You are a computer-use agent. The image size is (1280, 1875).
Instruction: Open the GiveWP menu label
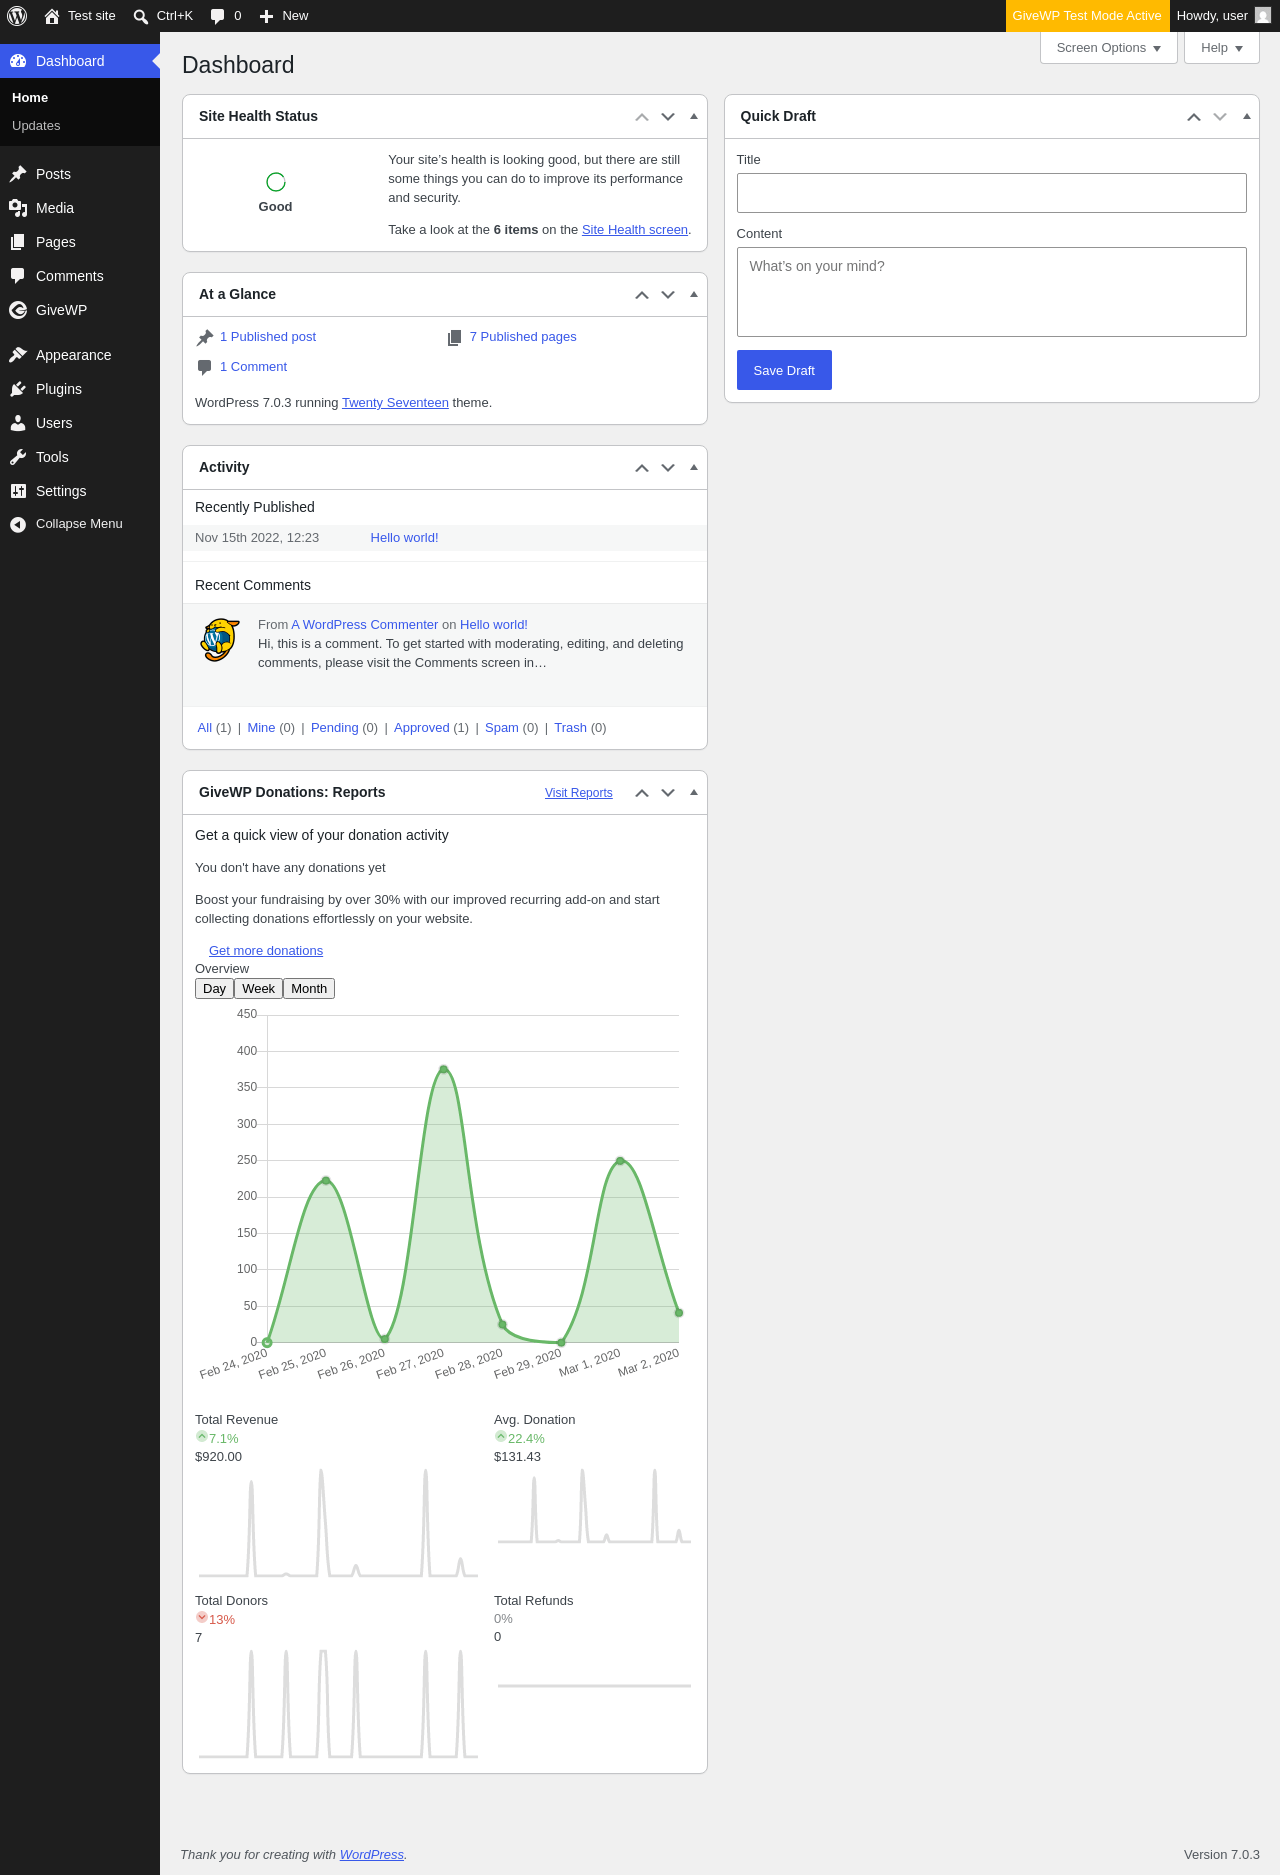61,310
